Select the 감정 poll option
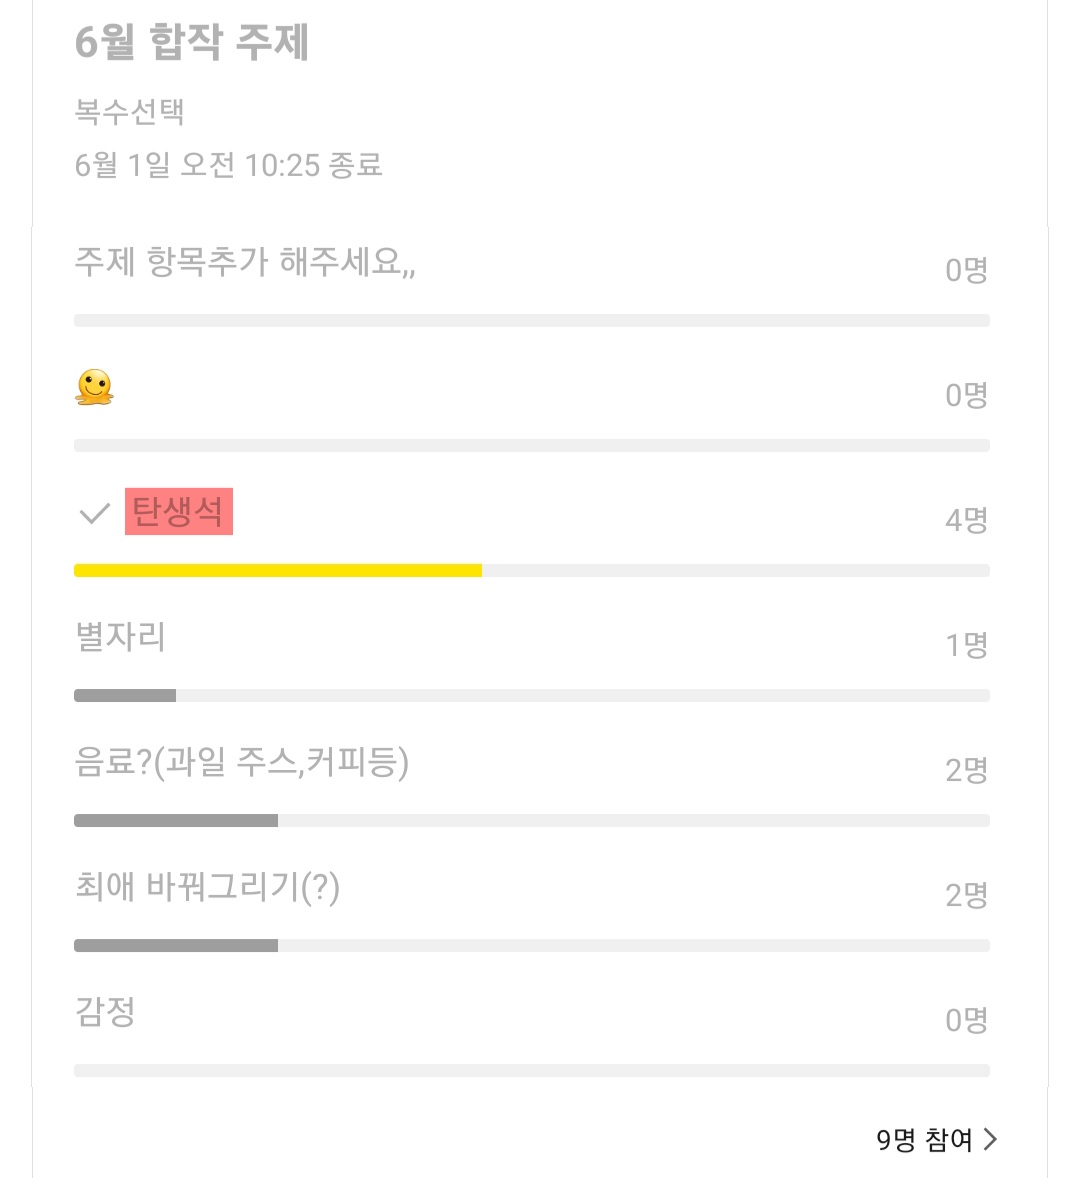Viewport: 1080px width, 1178px height. click(105, 1012)
